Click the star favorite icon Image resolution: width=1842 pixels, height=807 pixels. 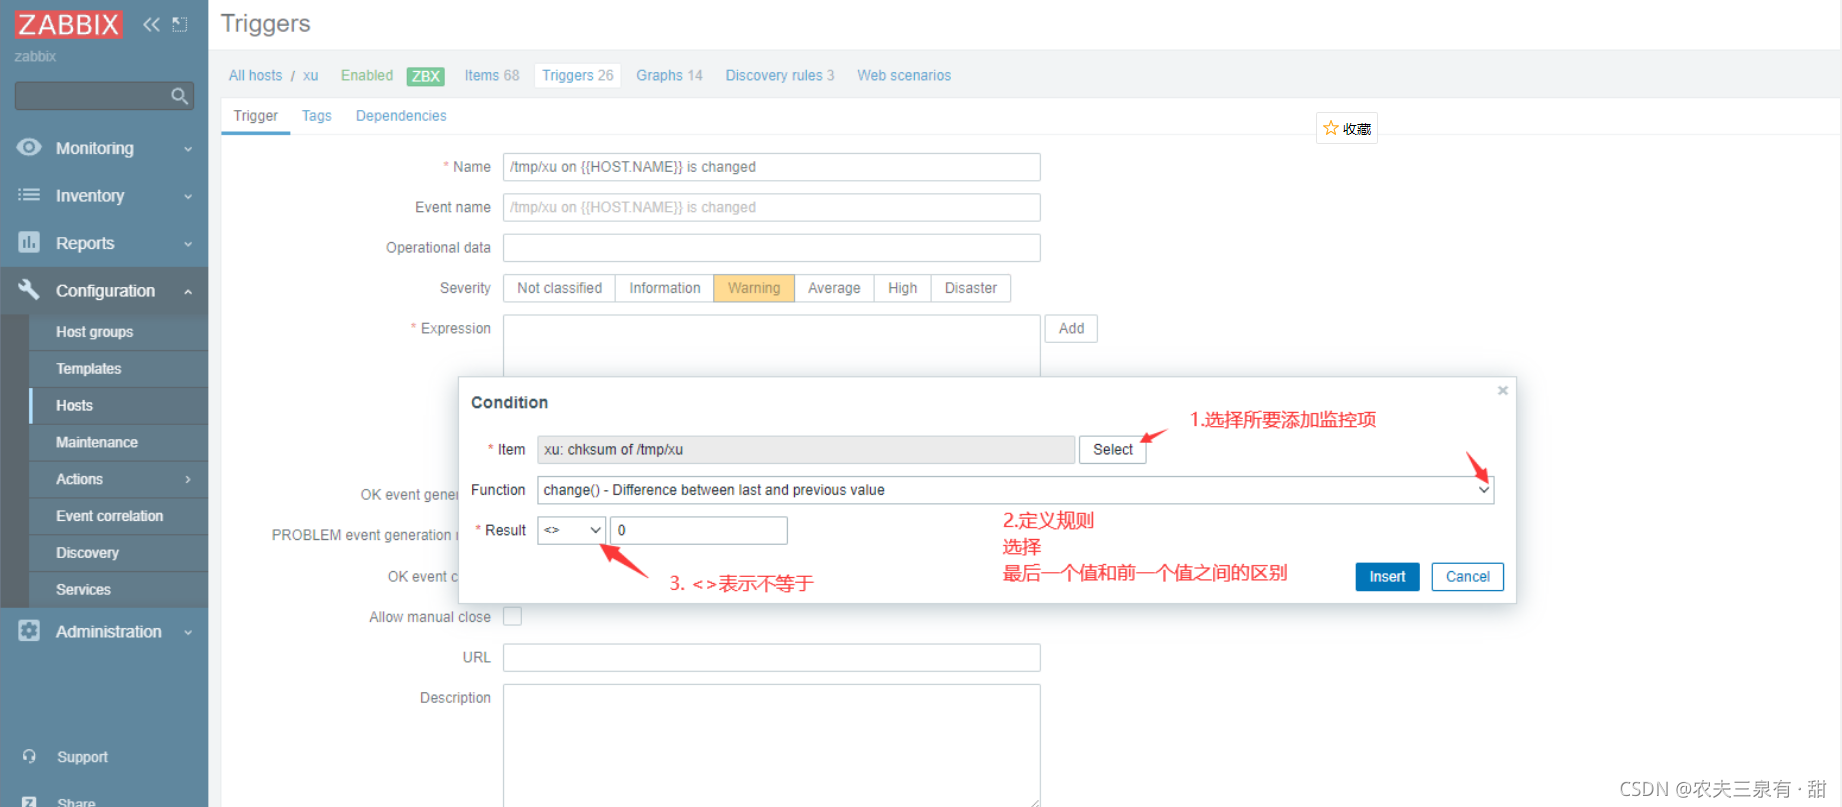coord(1331,128)
